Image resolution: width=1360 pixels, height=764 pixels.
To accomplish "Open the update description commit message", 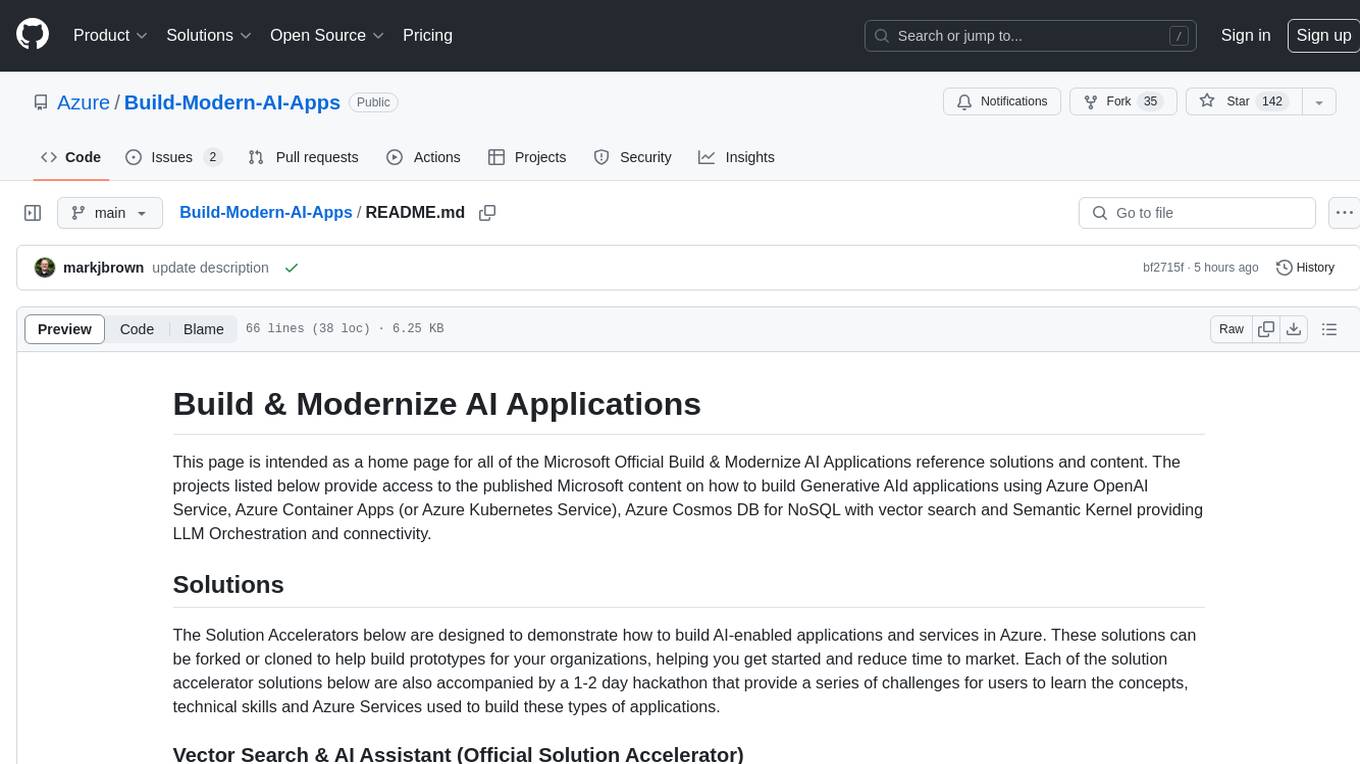I will coord(210,268).
